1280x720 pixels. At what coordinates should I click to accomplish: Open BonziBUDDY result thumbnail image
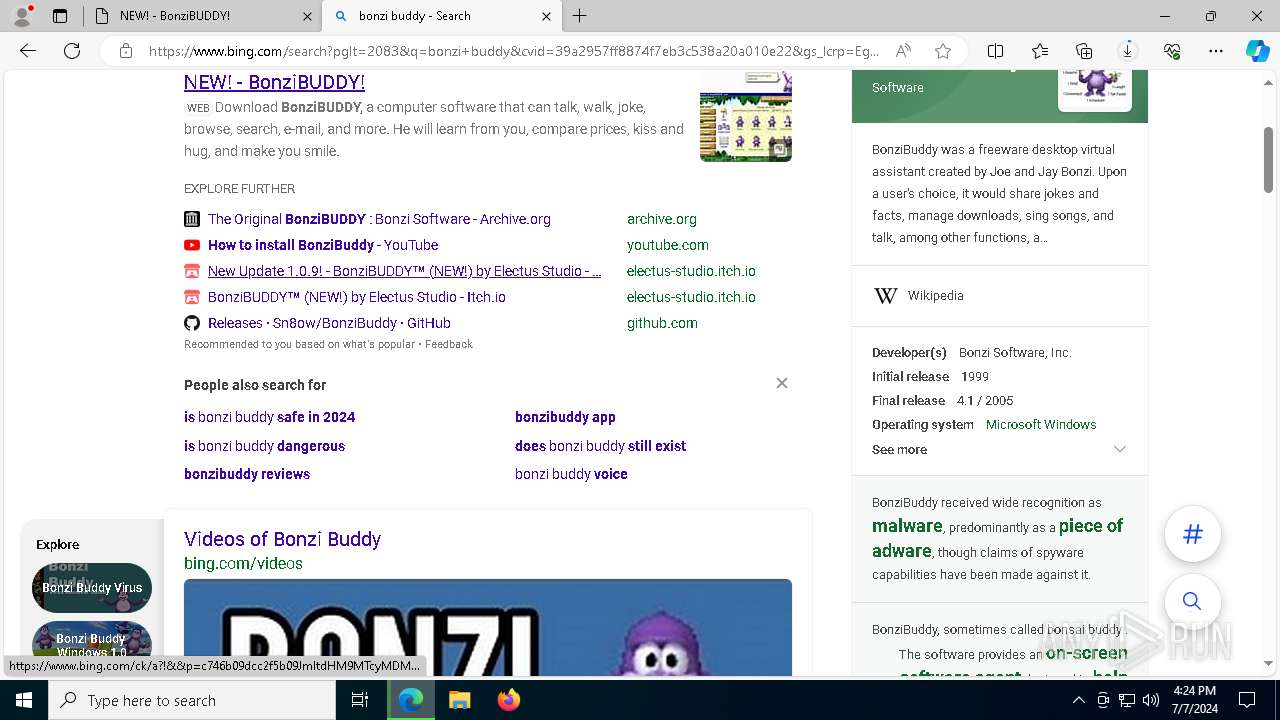coord(746,116)
